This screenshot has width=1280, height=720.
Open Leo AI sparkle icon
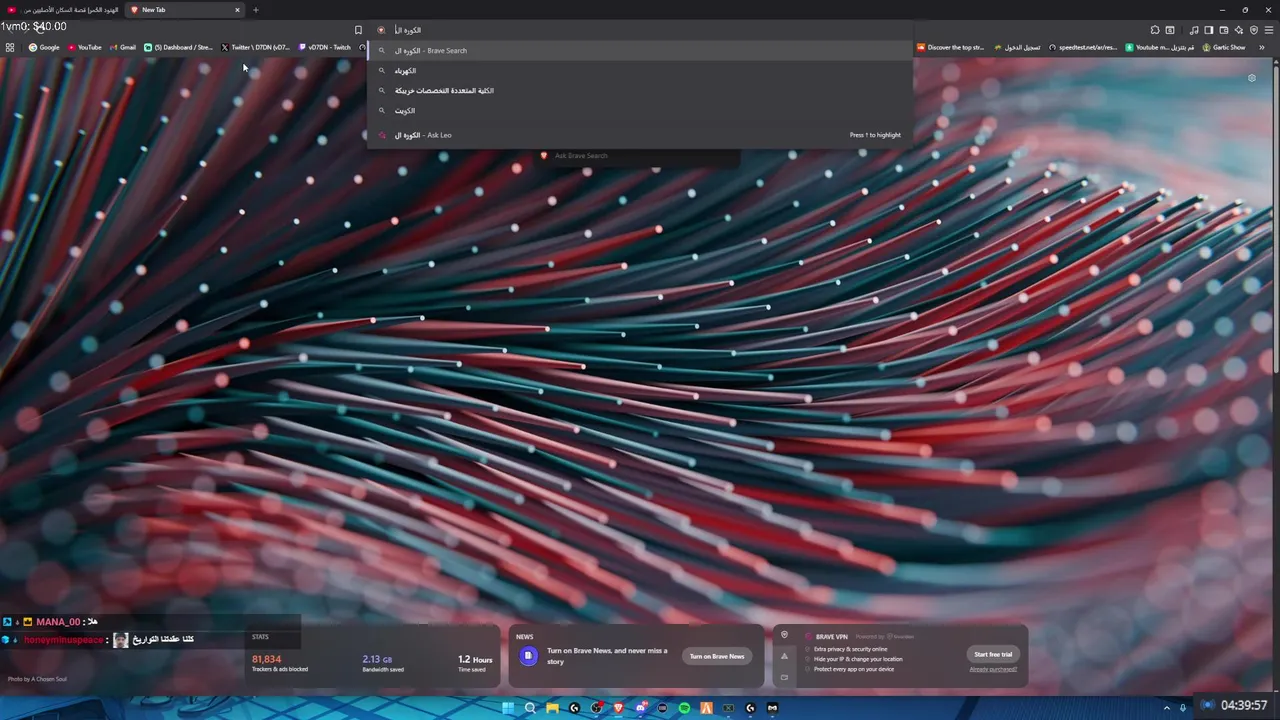click(1239, 30)
